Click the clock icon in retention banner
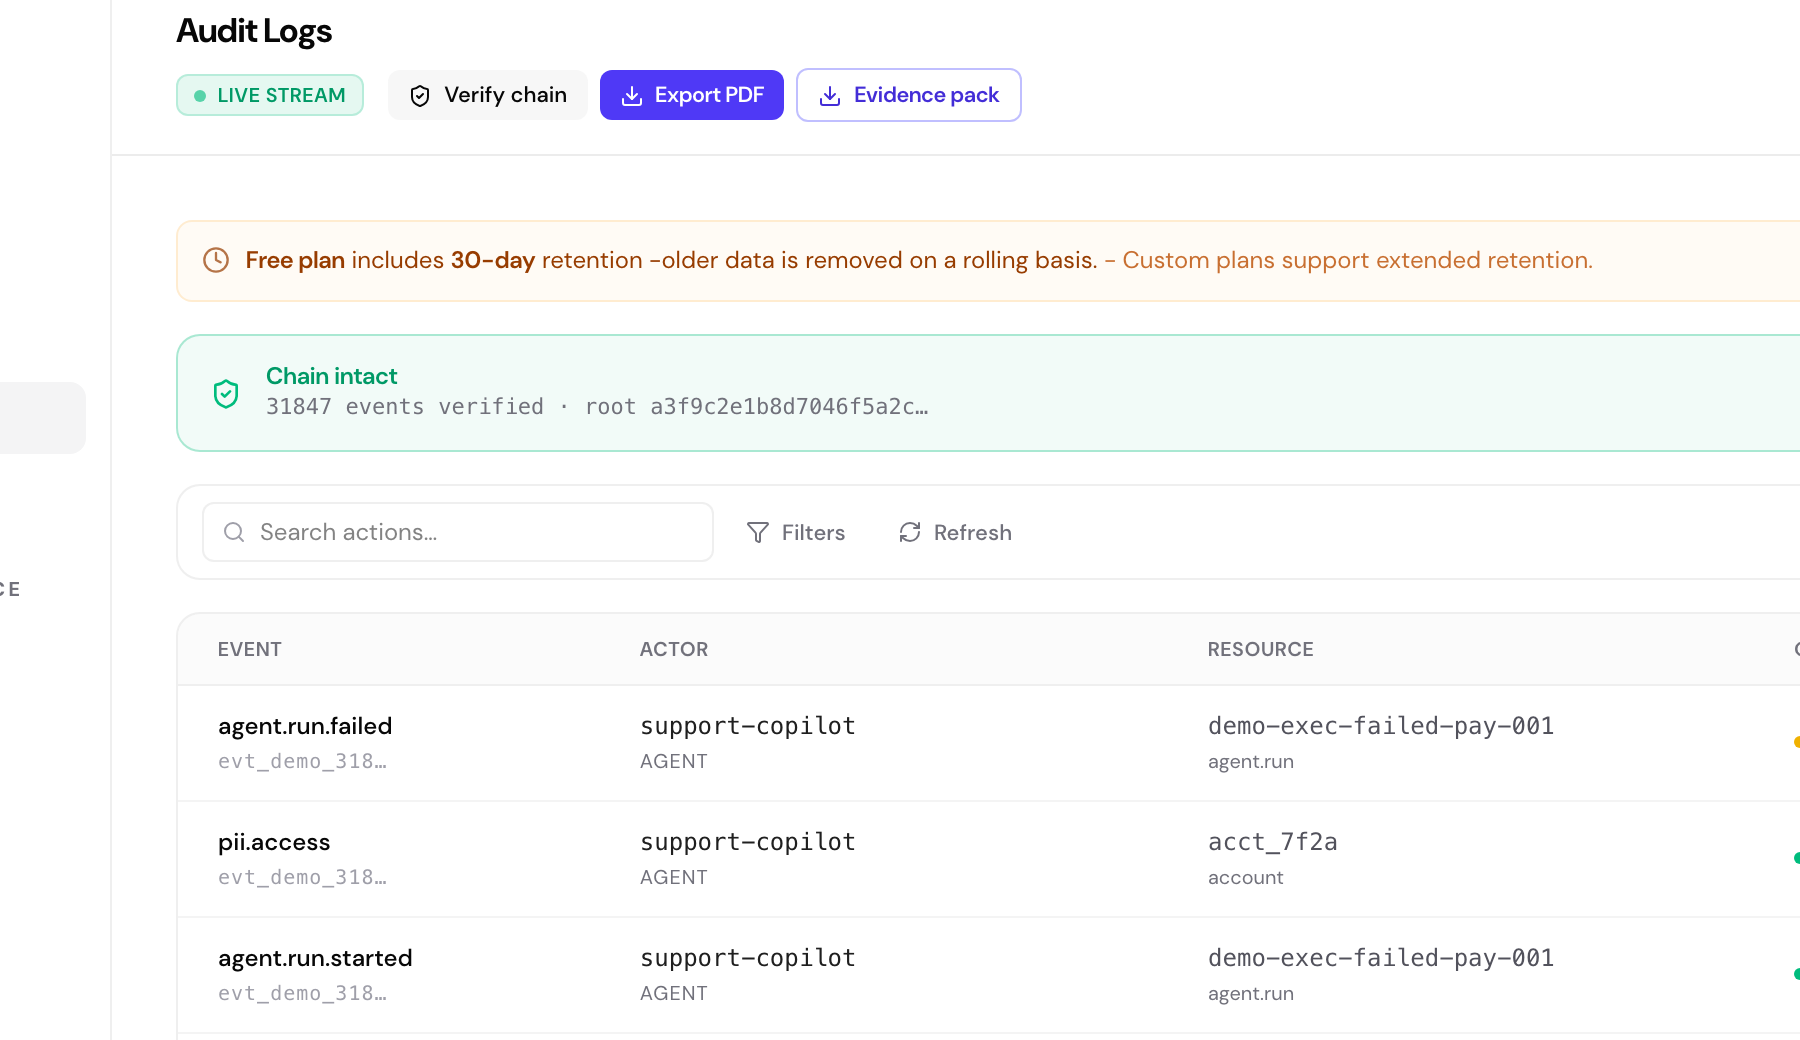Image resolution: width=1800 pixels, height=1040 pixels. (216, 260)
